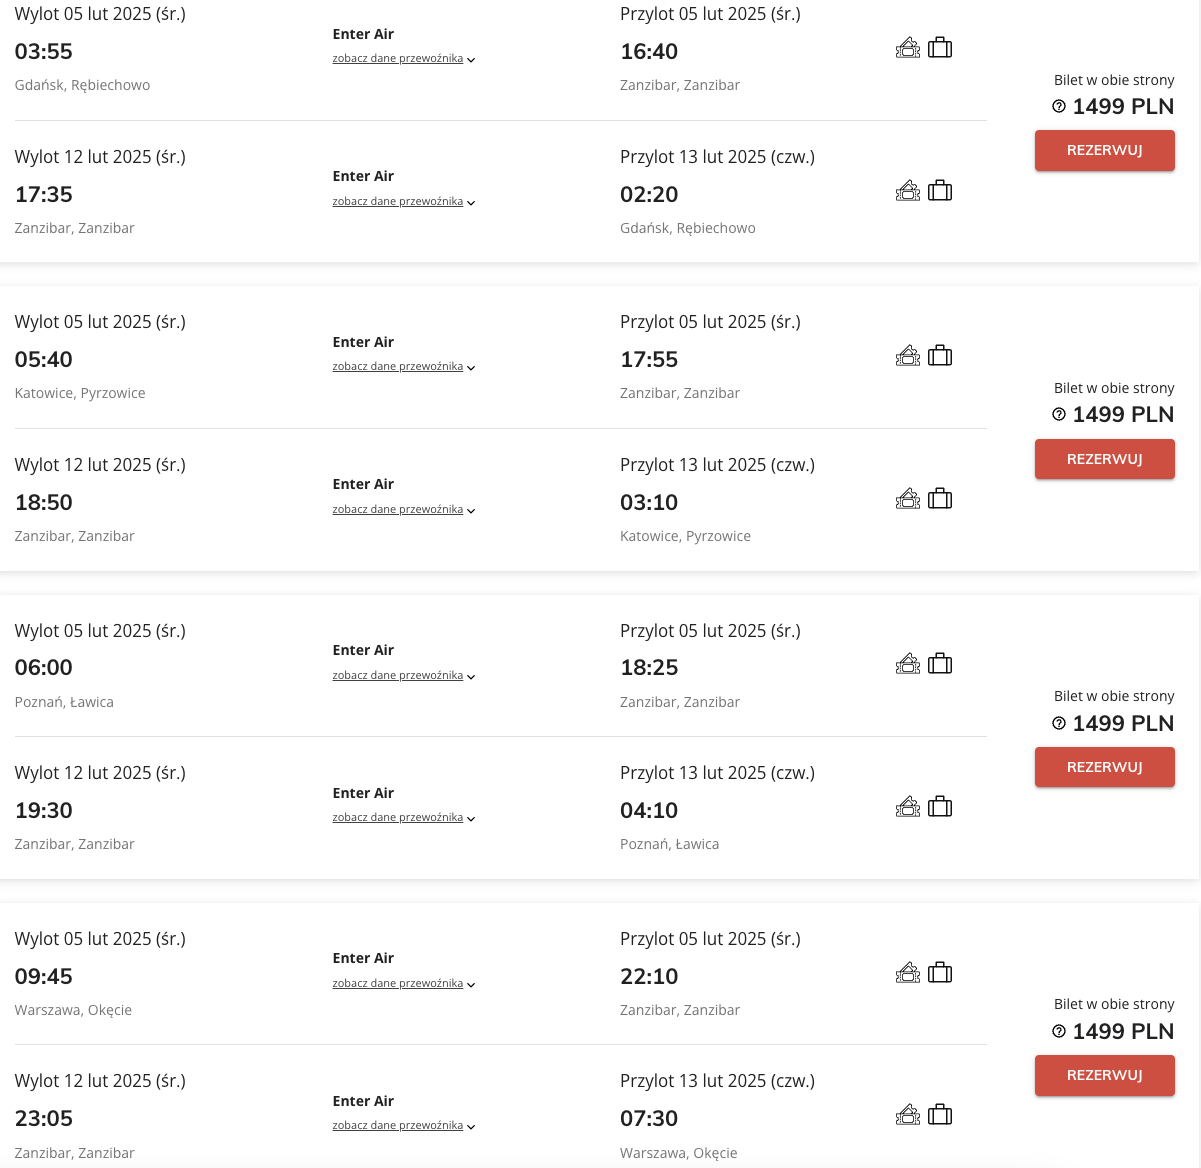Click question mark icon beside Gdańsk ticket price
Image resolution: width=1201 pixels, height=1168 pixels.
coord(1059,106)
